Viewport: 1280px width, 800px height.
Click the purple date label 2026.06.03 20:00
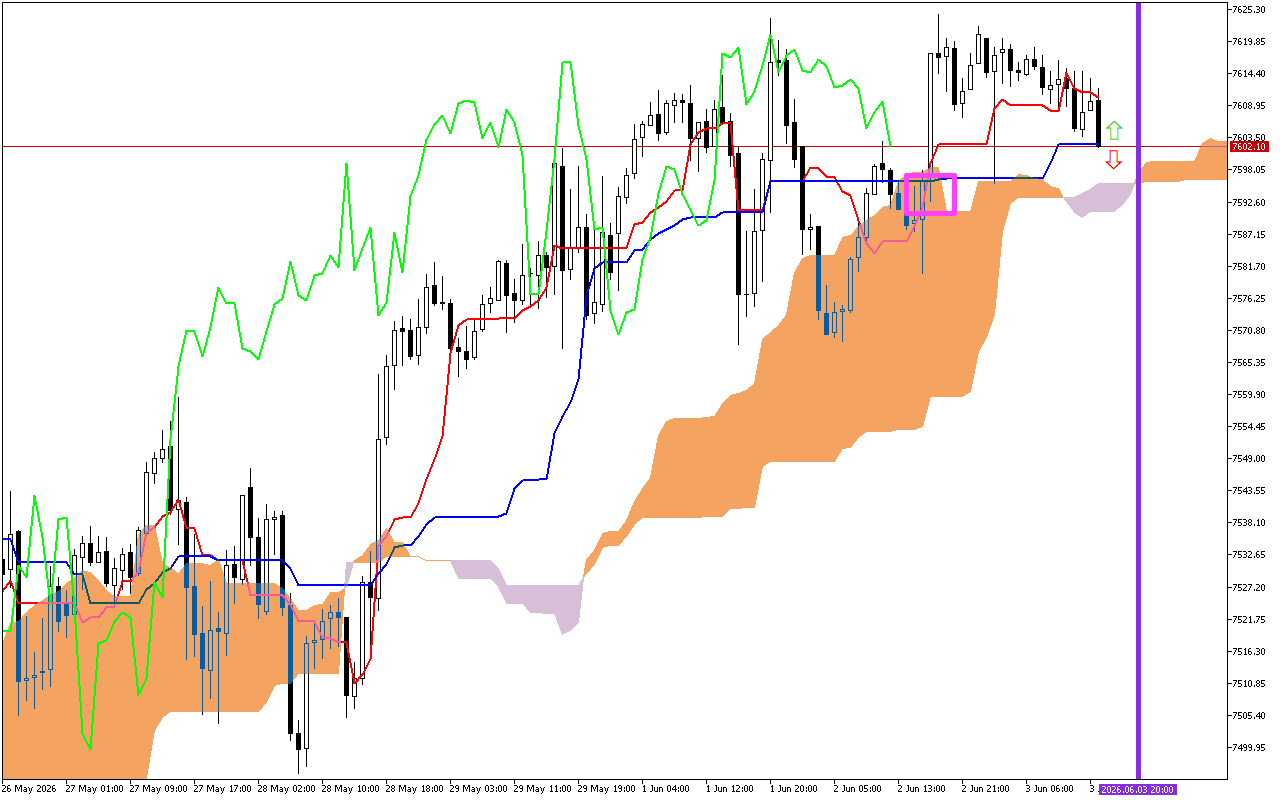[1138, 789]
